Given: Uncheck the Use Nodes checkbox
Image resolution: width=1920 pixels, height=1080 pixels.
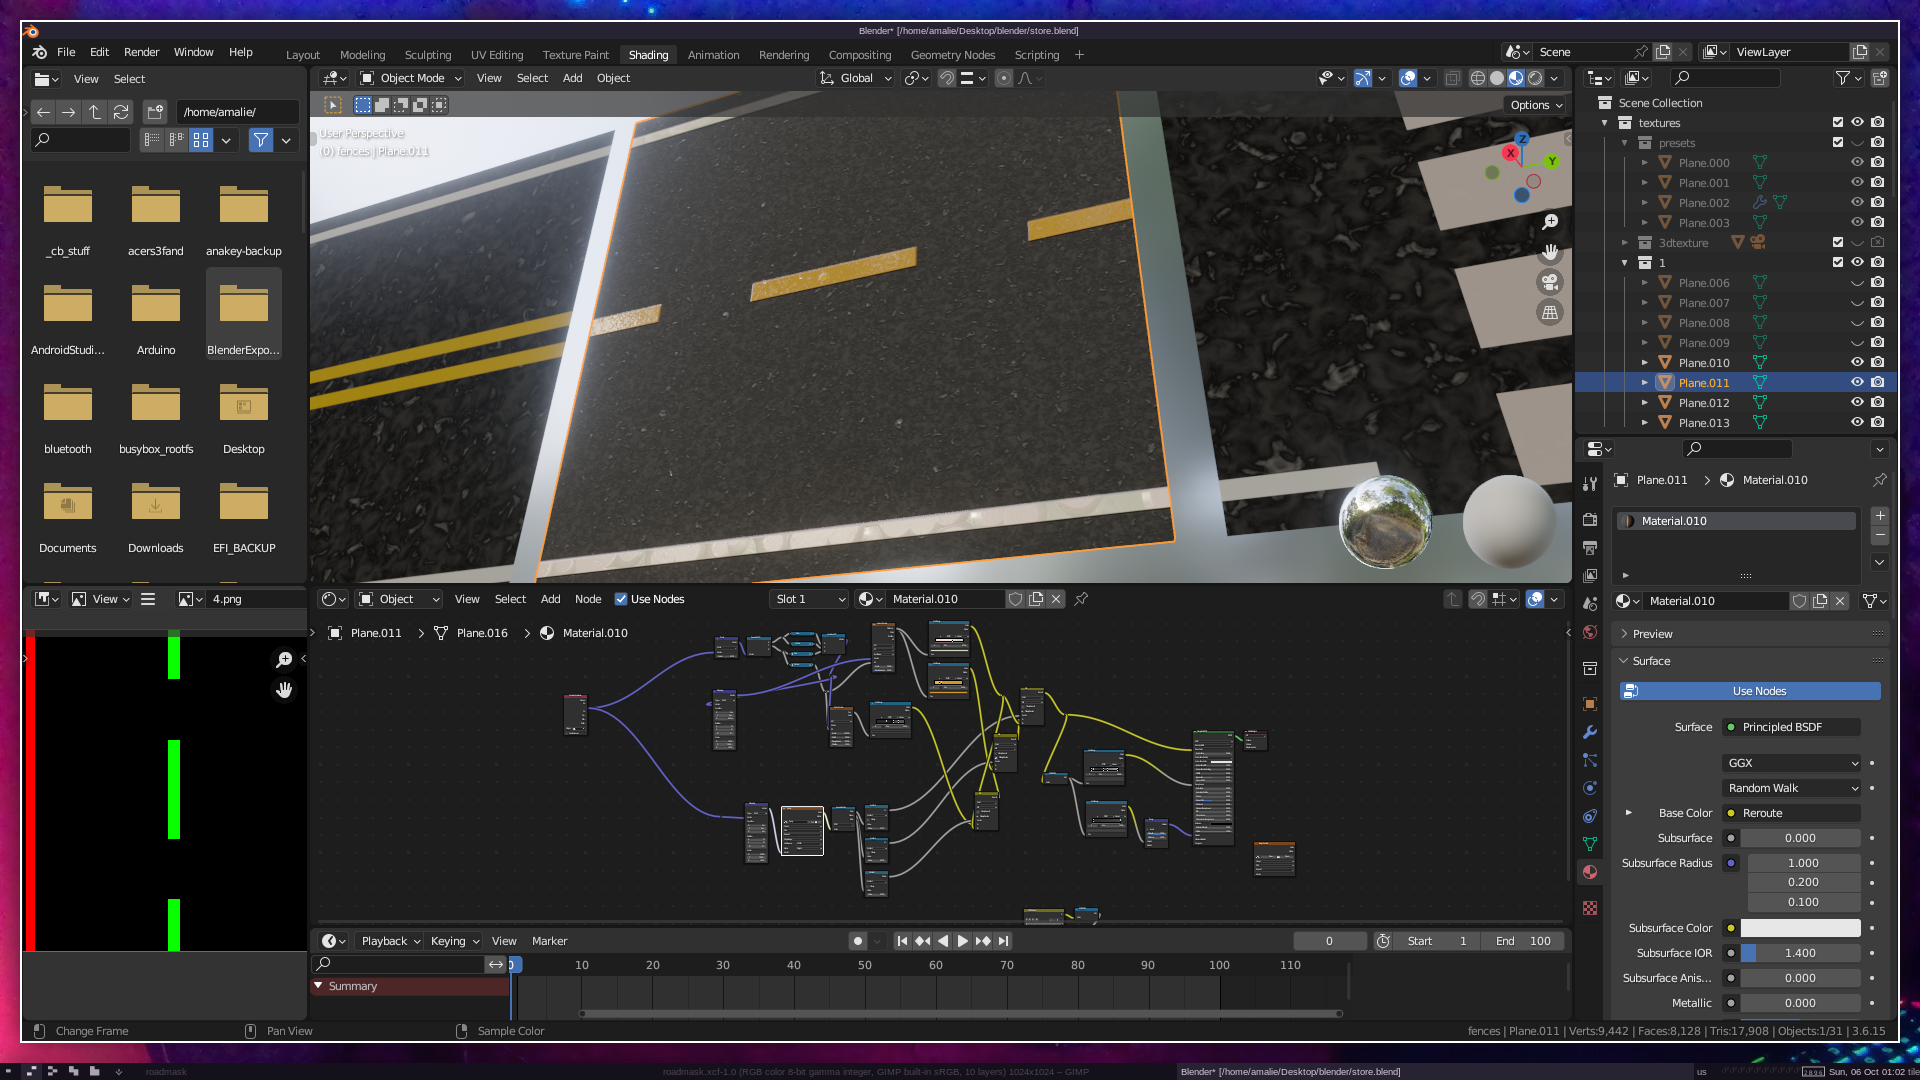Looking at the screenshot, I should [621, 599].
